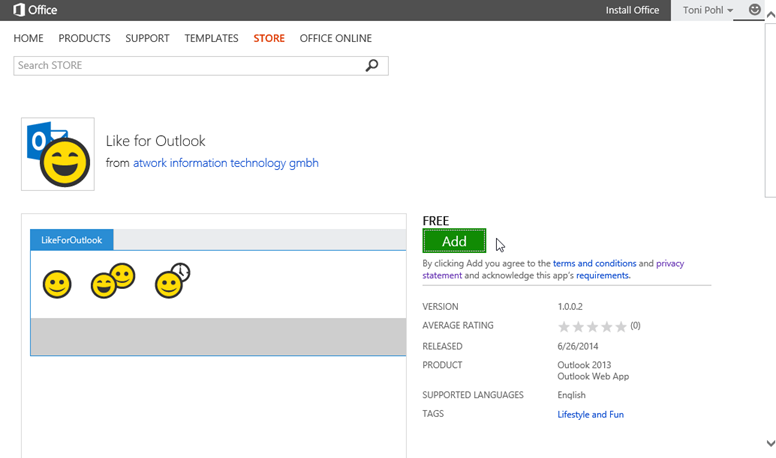The height and width of the screenshot is (458, 776).
Task: Open atwork information technology gmbh link
Action: point(226,163)
